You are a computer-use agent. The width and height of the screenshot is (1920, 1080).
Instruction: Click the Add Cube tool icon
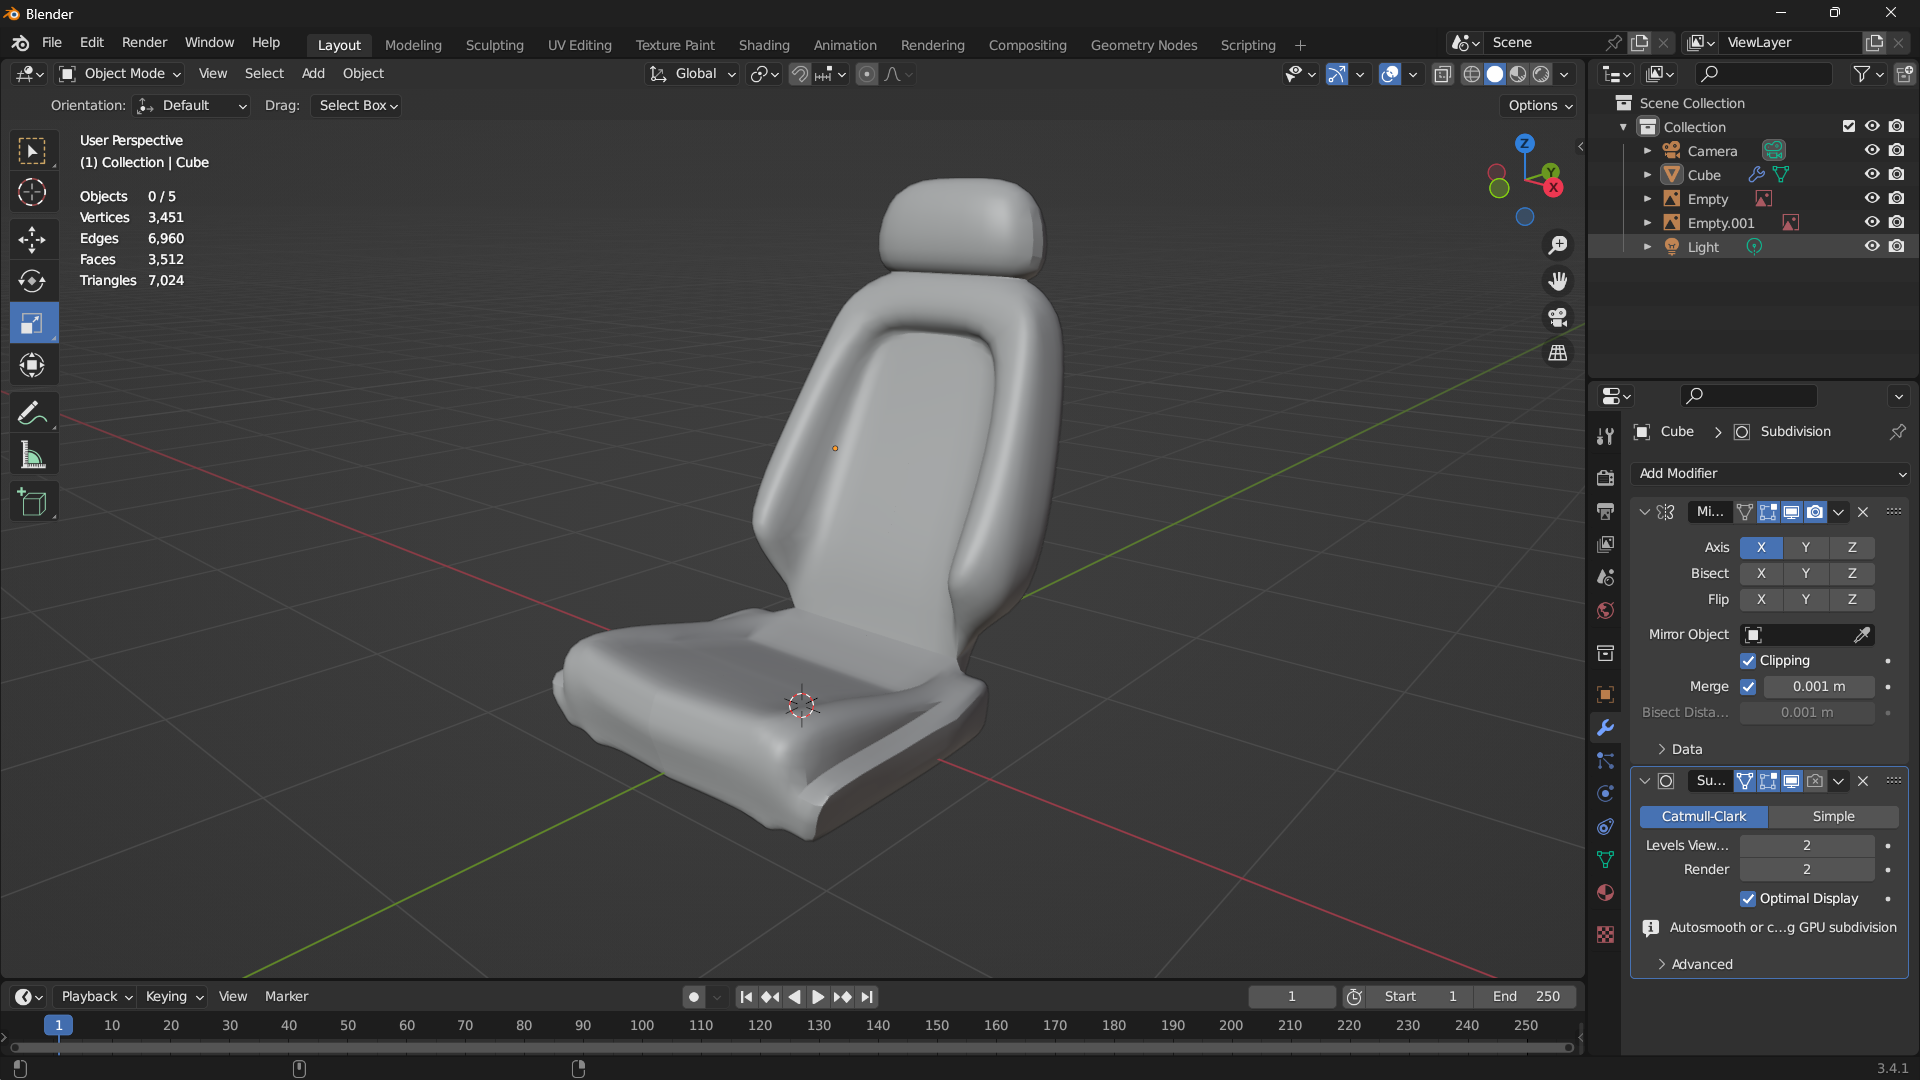coord(32,502)
